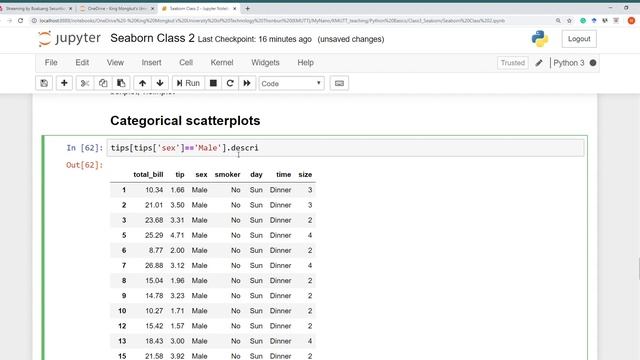The width and height of the screenshot is (640, 360).
Task: Open the Edit menu
Action: (82, 62)
